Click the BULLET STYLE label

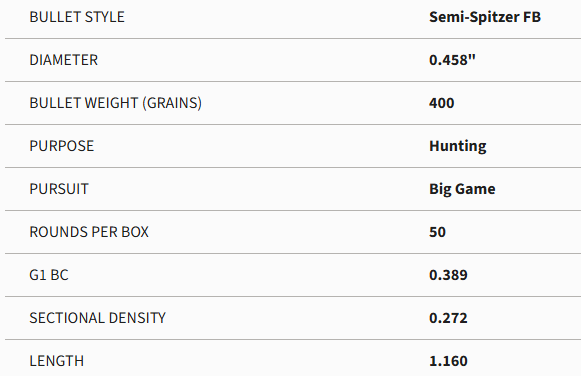point(77,17)
